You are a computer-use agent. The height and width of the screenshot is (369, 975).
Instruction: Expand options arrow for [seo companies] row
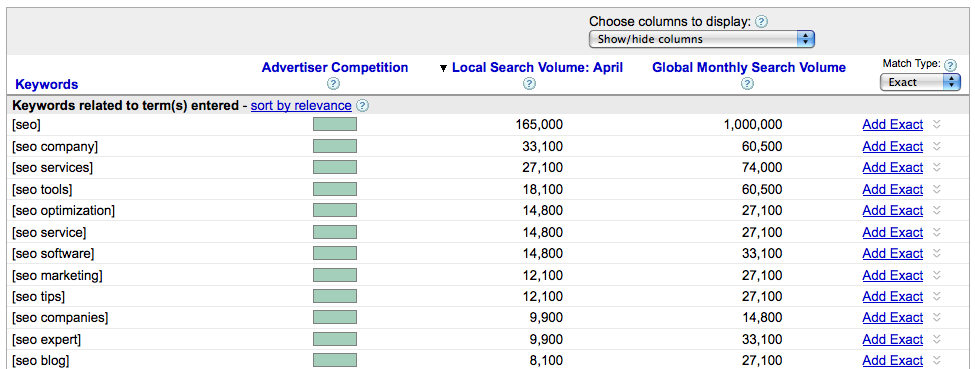(937, 317)
